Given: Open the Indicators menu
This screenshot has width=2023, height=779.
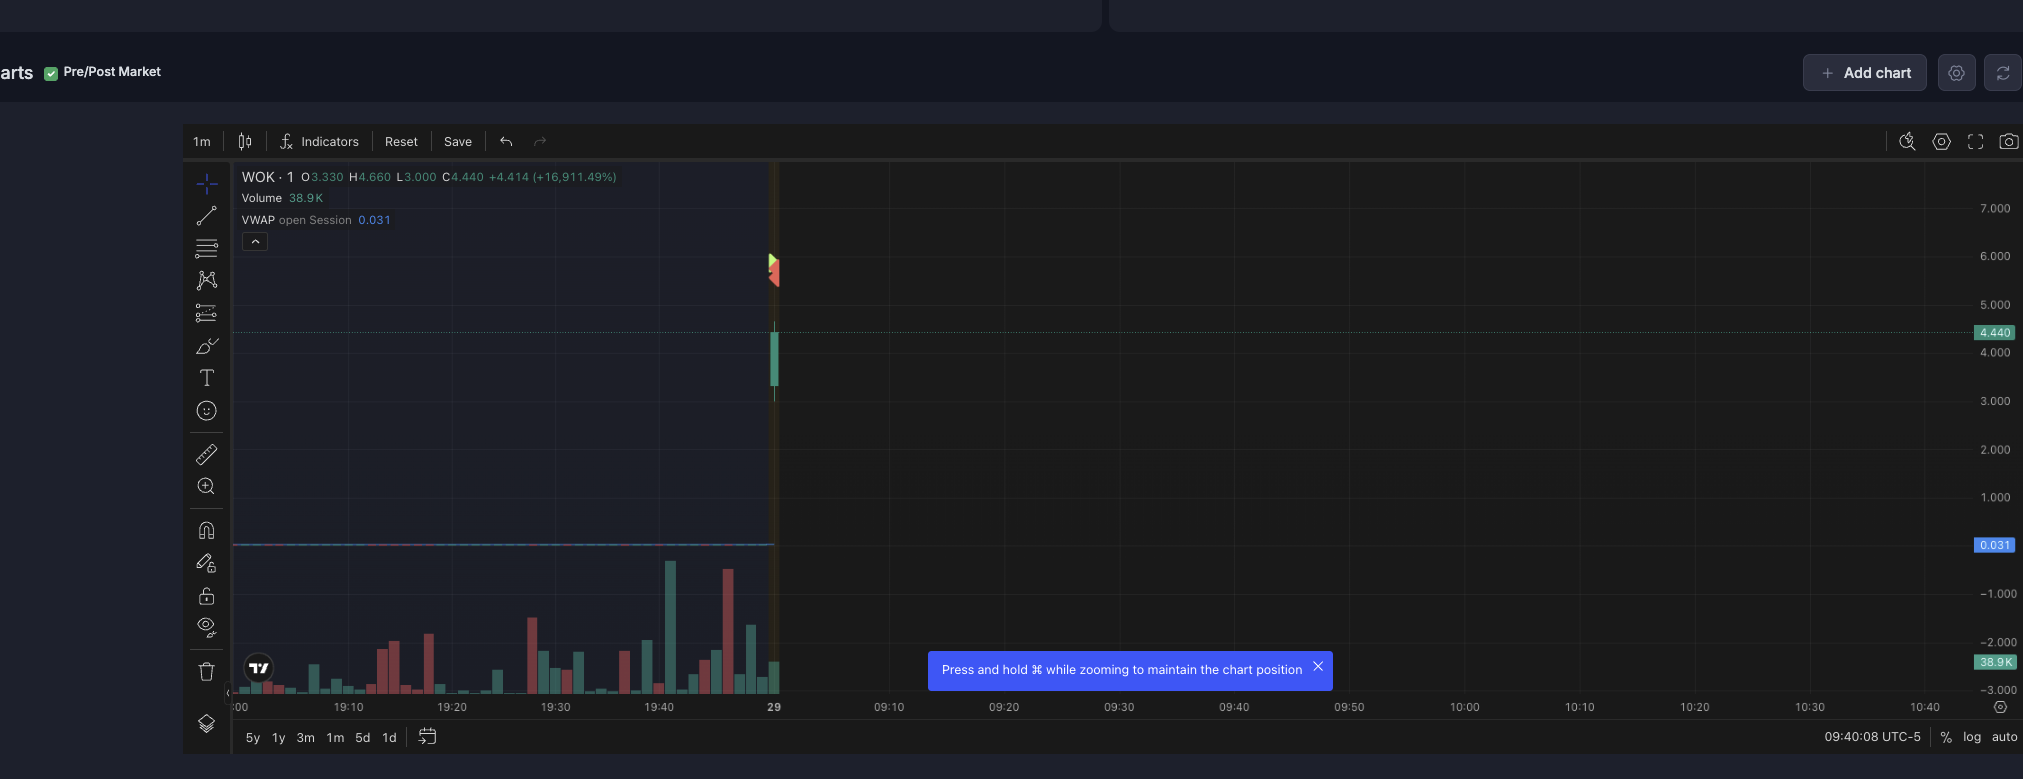Looking at the screenshot, I should click(x=319, y=142).
